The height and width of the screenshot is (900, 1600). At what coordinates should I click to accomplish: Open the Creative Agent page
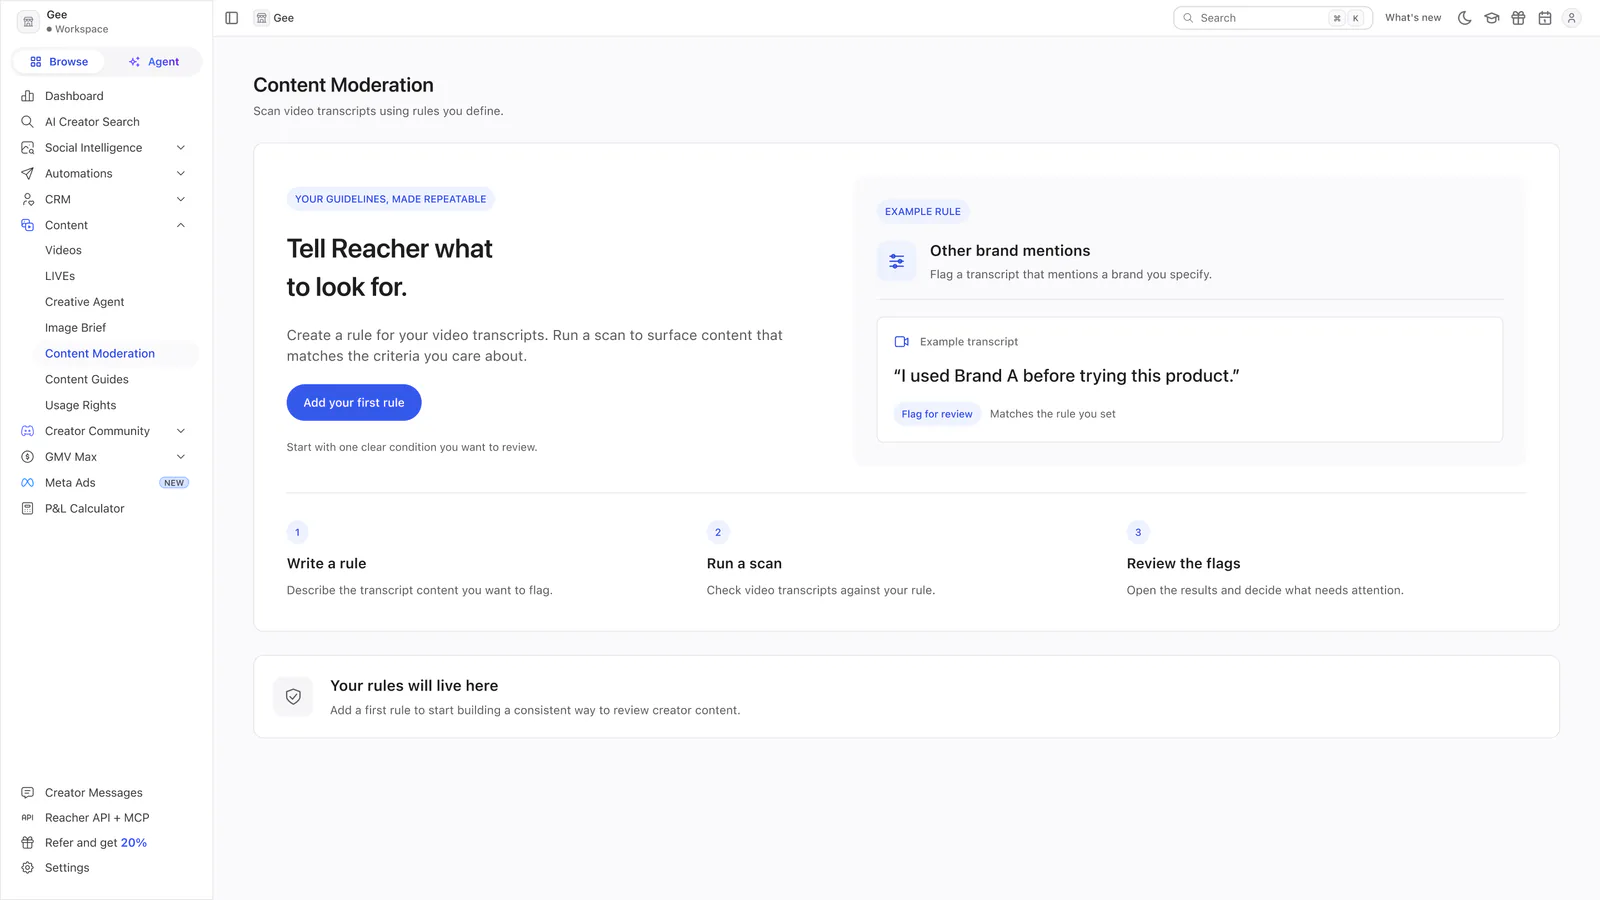(85, 302)
